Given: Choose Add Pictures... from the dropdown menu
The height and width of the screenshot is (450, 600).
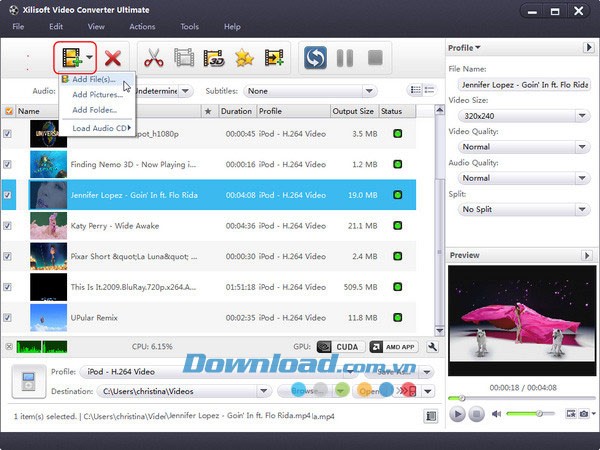Looking at the screenshot, I should click(x=97, y=95).
